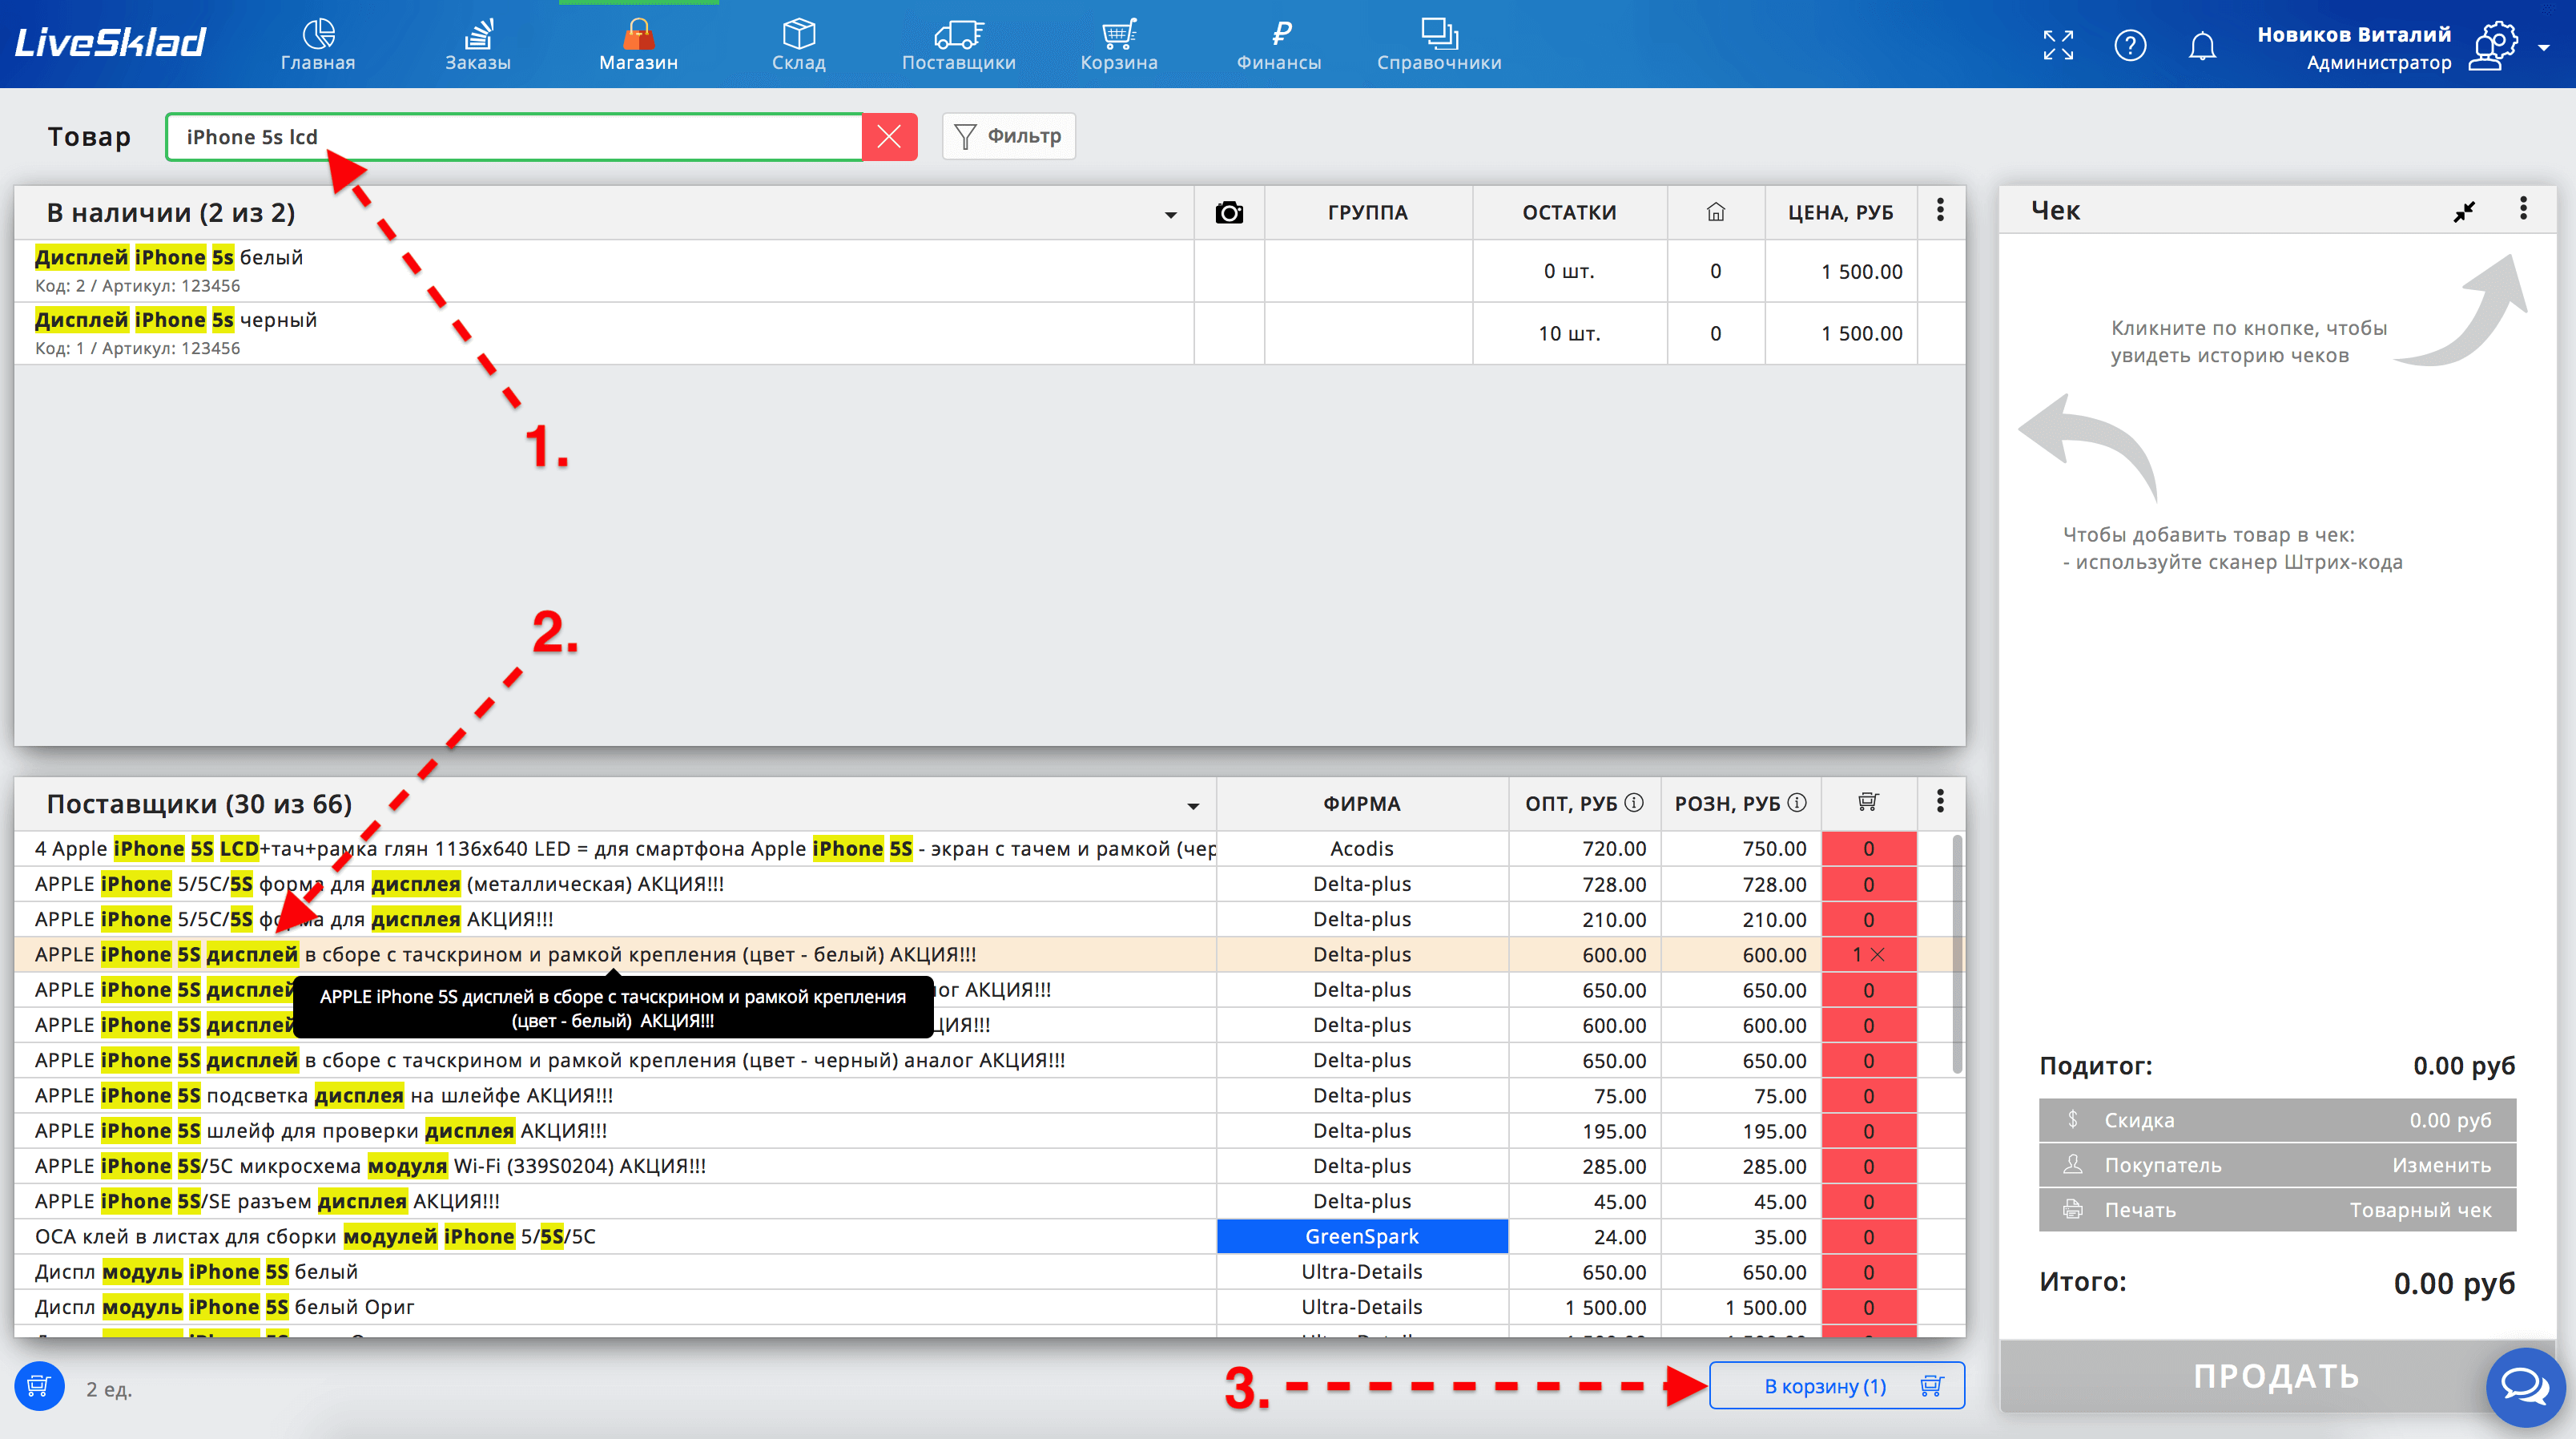
Task: Open В наличии table options menu
Action: point(1940,210)
